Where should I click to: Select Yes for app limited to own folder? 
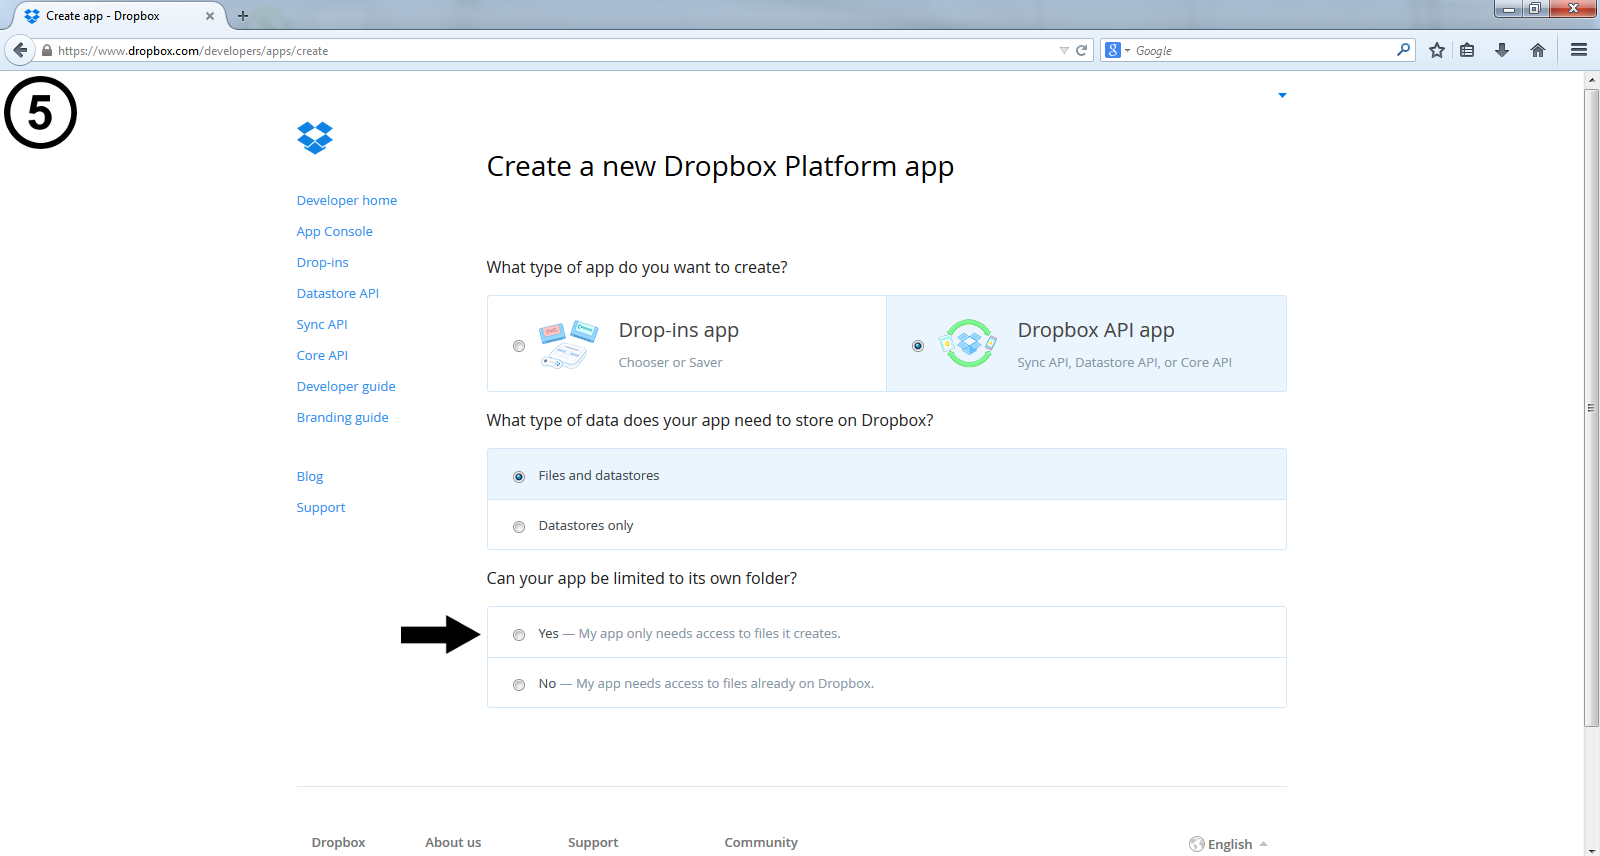(519, 635)
